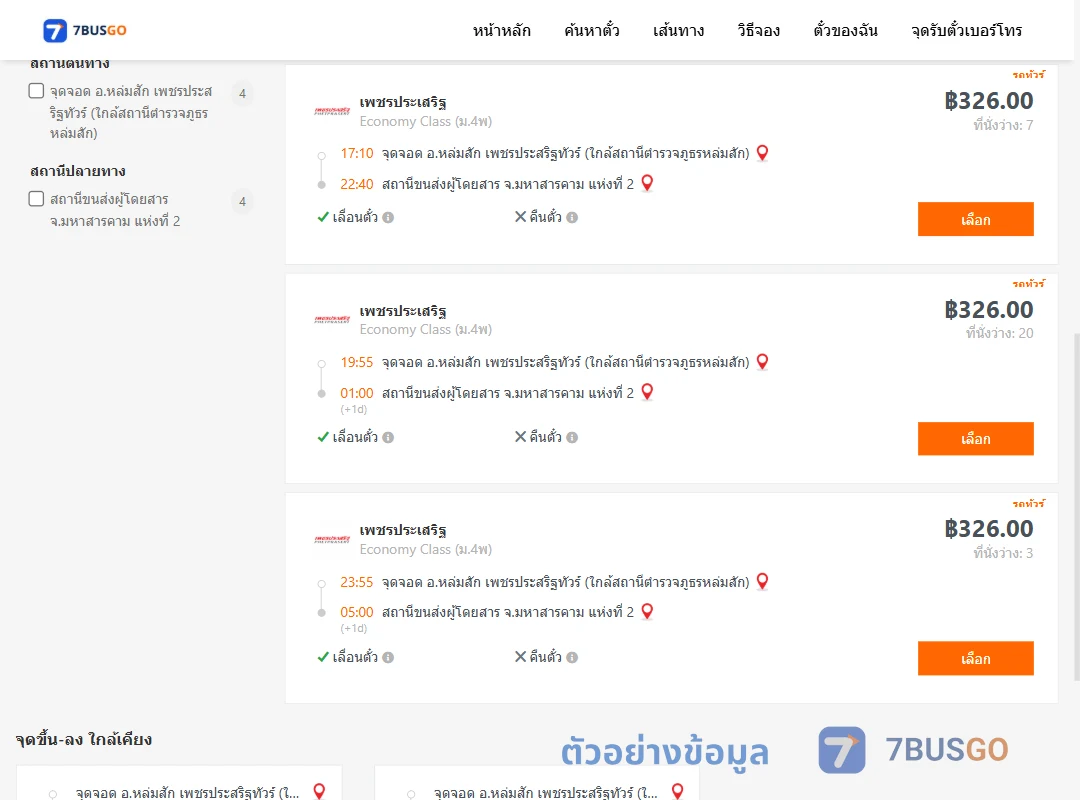The width and height of the screenshot is (1080, 800).
Task: Click operator logo of the 23:55 trip
Action: [332, 540]
